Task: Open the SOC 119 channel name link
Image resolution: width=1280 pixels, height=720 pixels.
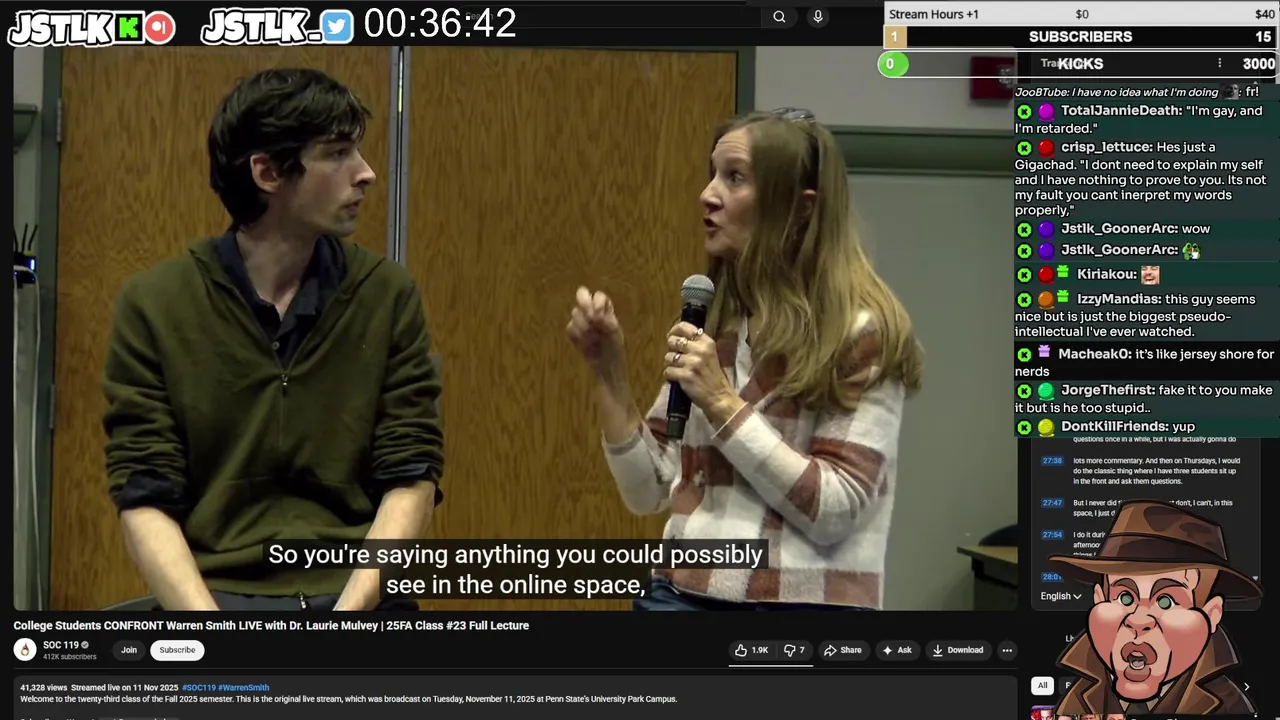Action: (60, 645)
